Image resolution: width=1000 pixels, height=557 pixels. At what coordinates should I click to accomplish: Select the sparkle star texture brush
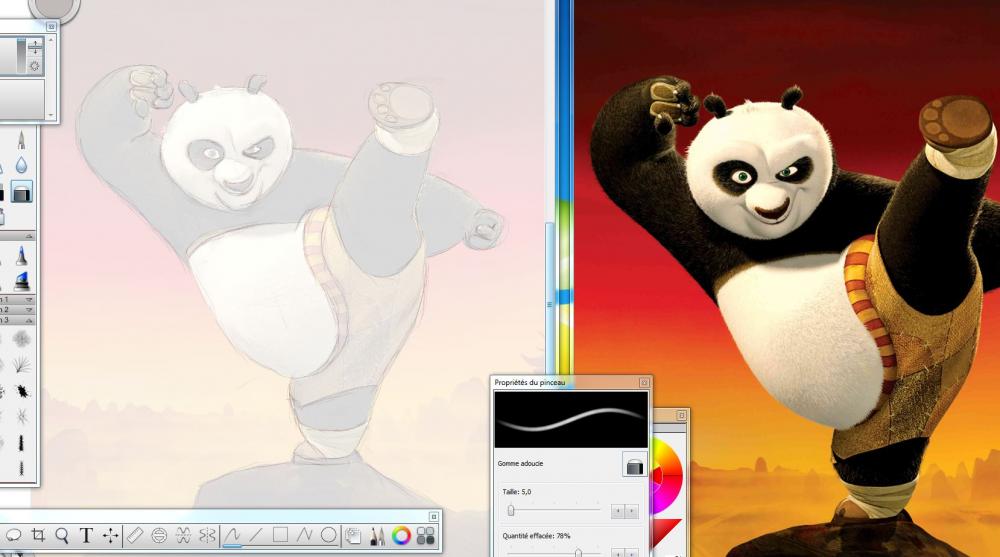21,417
